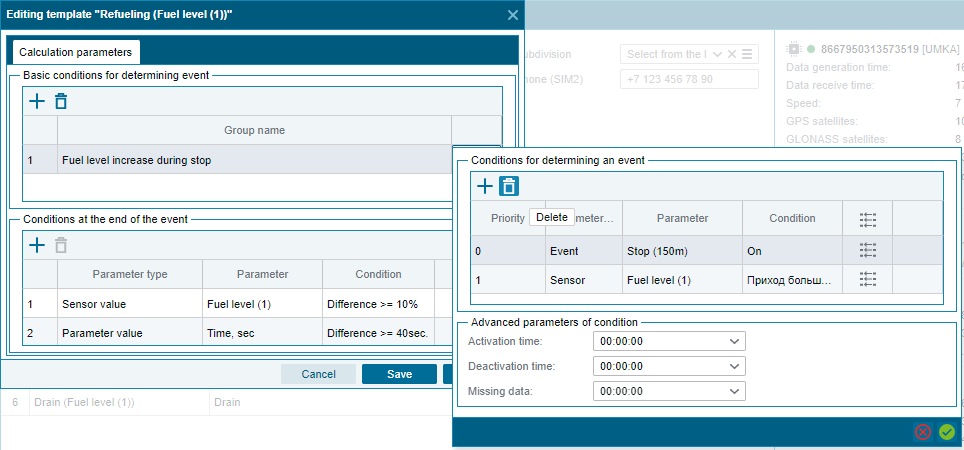Open the subdivision 'Select from the l' dropdown
Image resolution: width=964 pixels, height=450 pixels.
click(x=717, y=54)
